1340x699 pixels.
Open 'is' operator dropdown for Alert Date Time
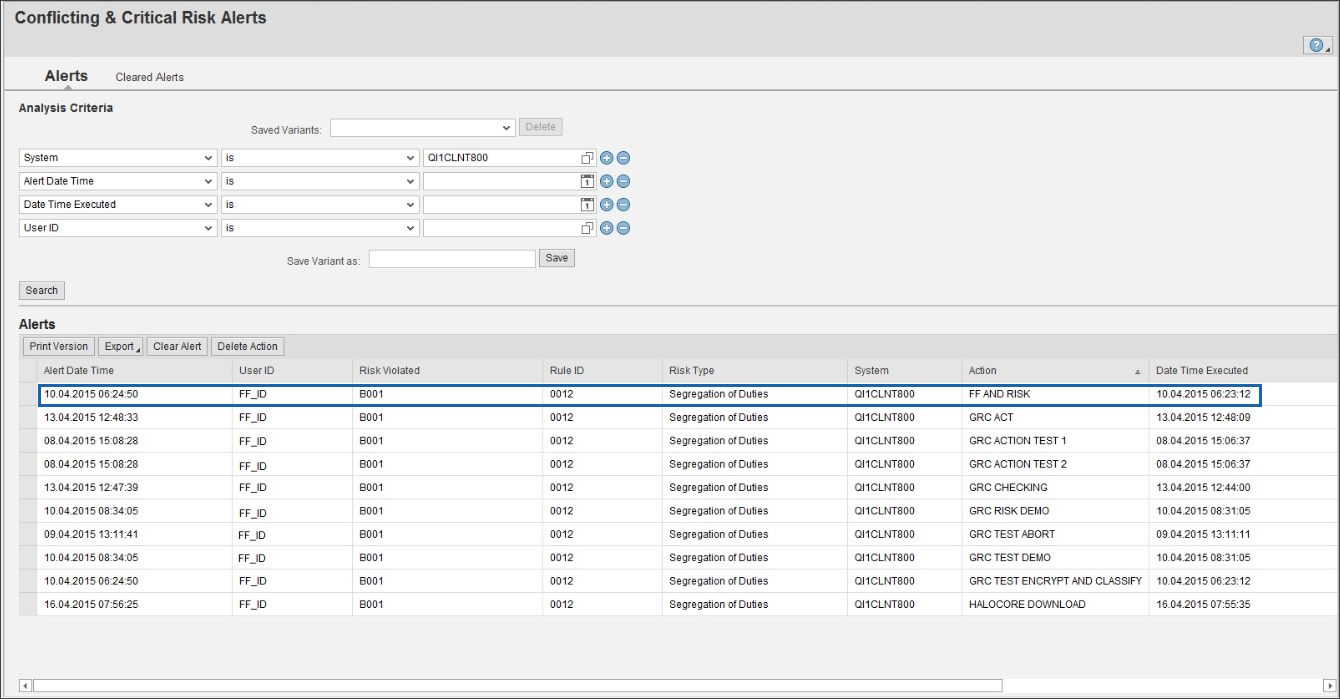click(x=411, y=181)
